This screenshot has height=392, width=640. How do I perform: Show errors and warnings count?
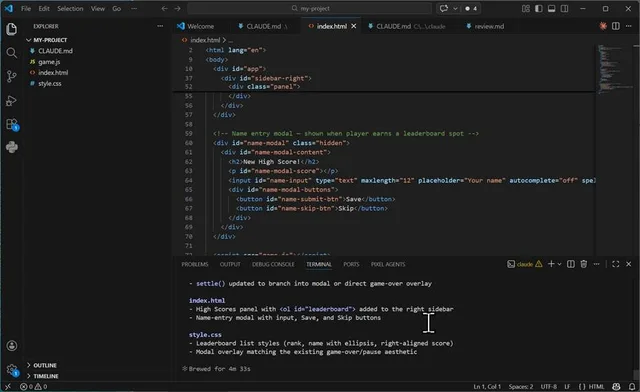[x=34, y=386]
